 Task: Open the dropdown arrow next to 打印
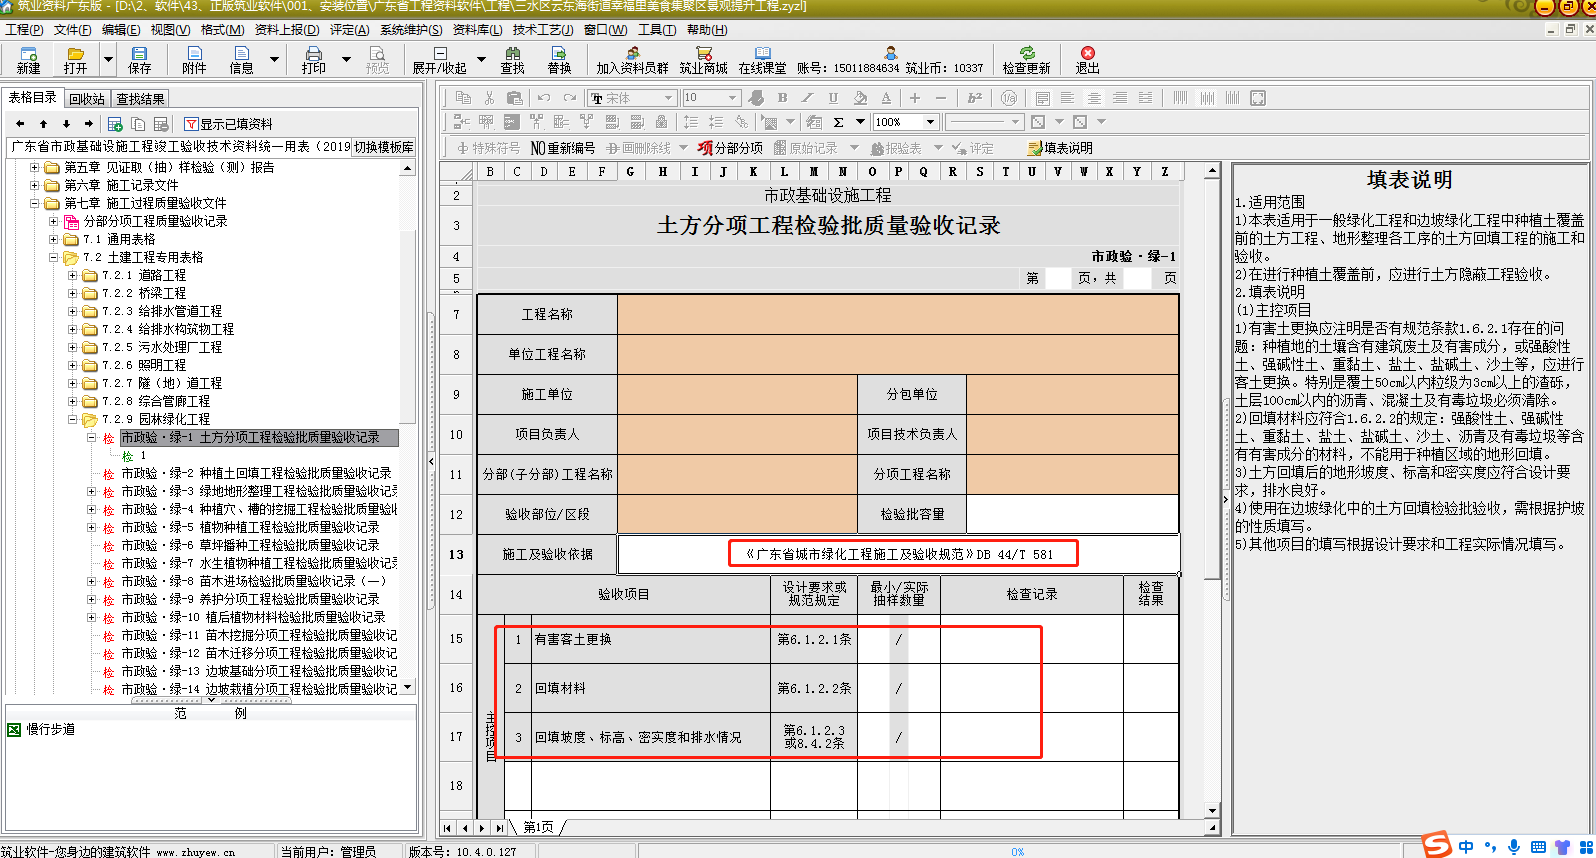(x=346, y=60)
